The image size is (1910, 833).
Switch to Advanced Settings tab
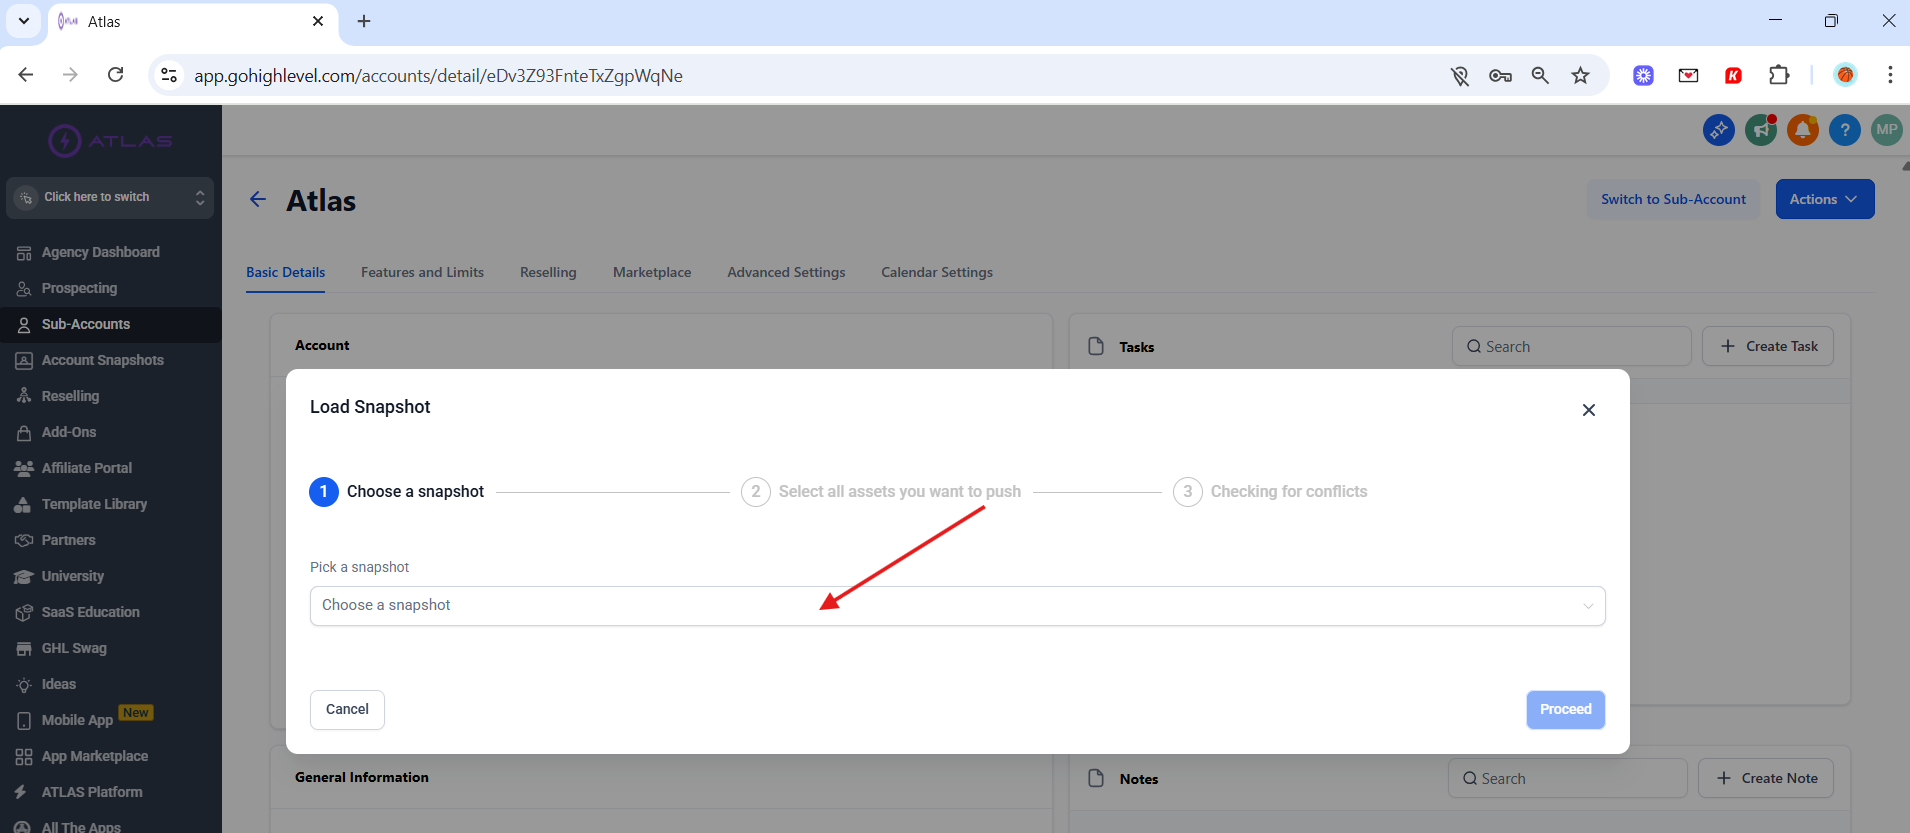[786, 272]
